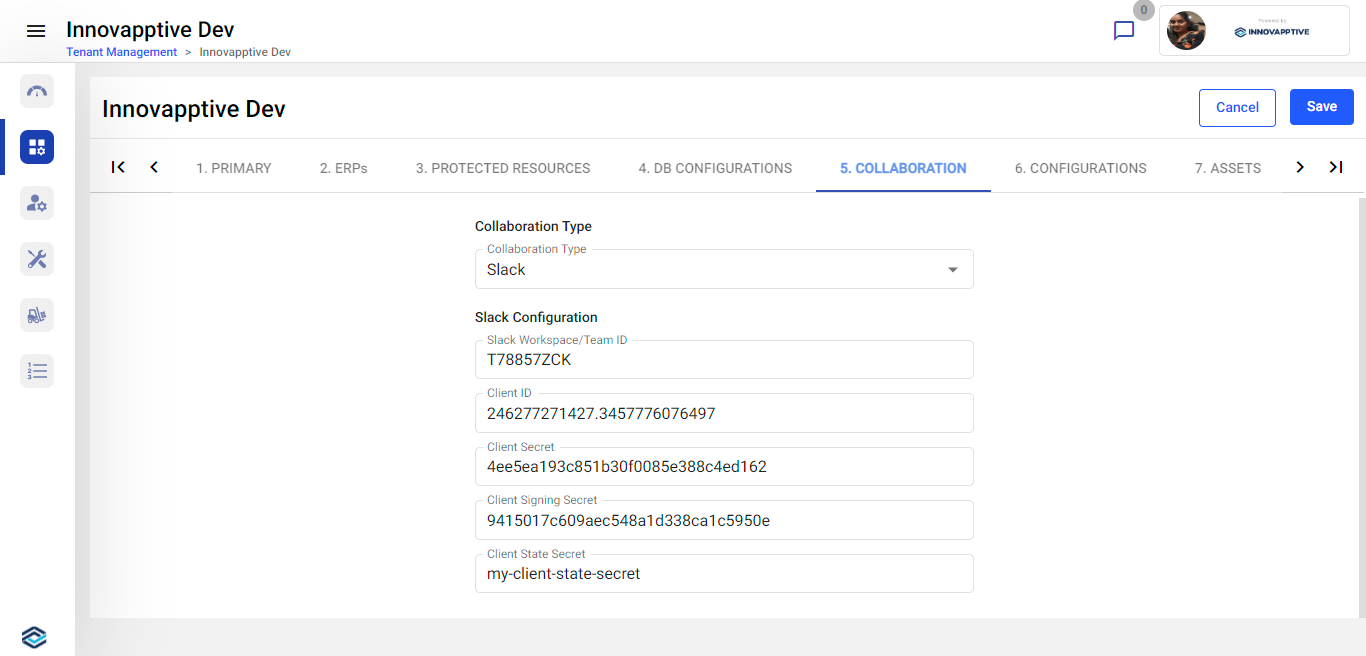Click the "Collaboration Type" section heading
The image size is (1366, 656).
533,226
